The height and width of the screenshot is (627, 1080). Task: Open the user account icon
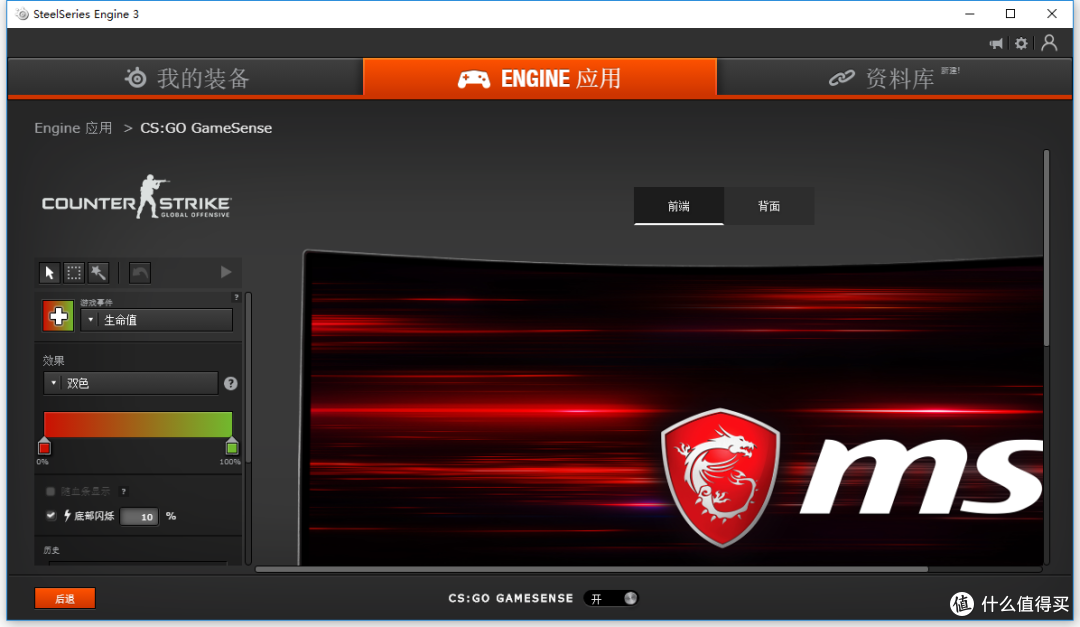click(1049, 43)
